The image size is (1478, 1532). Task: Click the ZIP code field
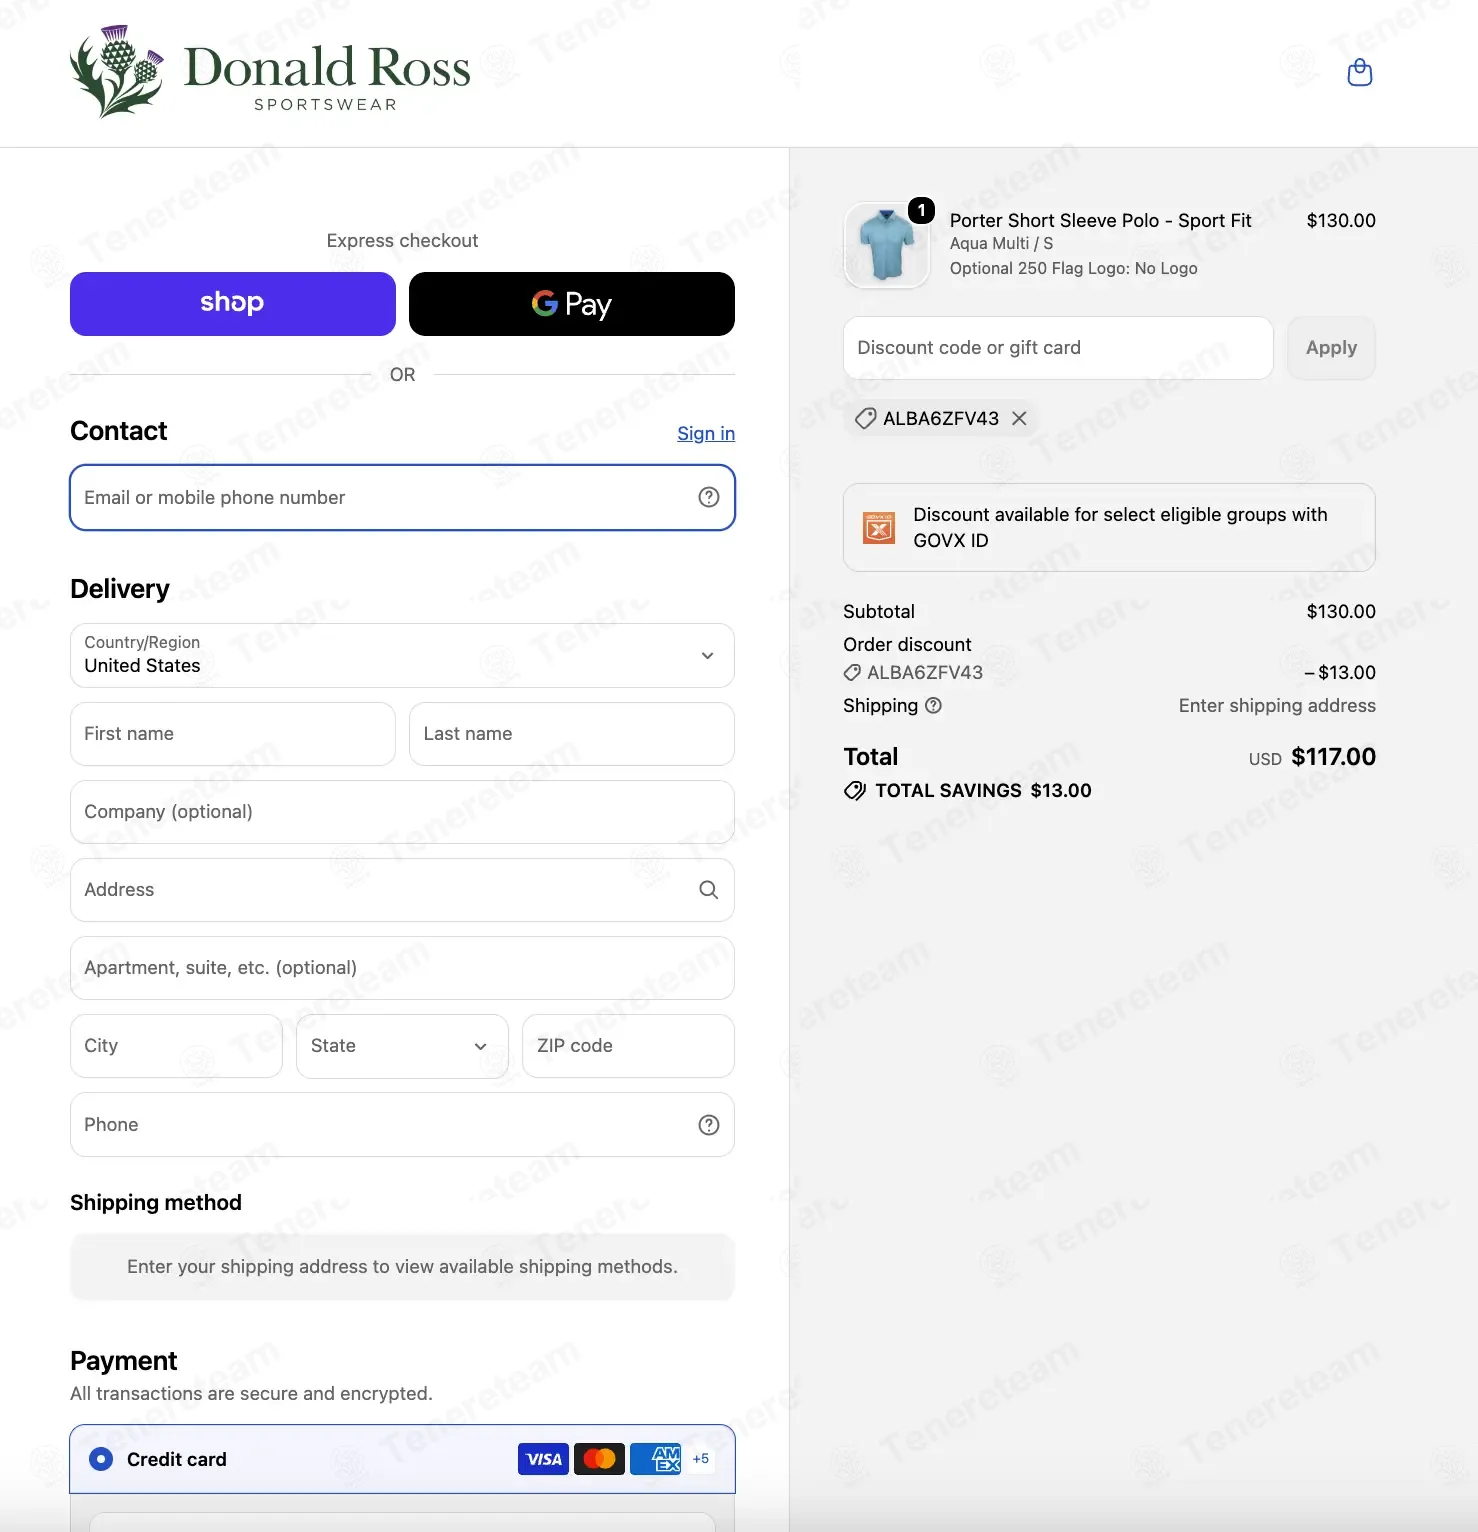[628, 1046]
